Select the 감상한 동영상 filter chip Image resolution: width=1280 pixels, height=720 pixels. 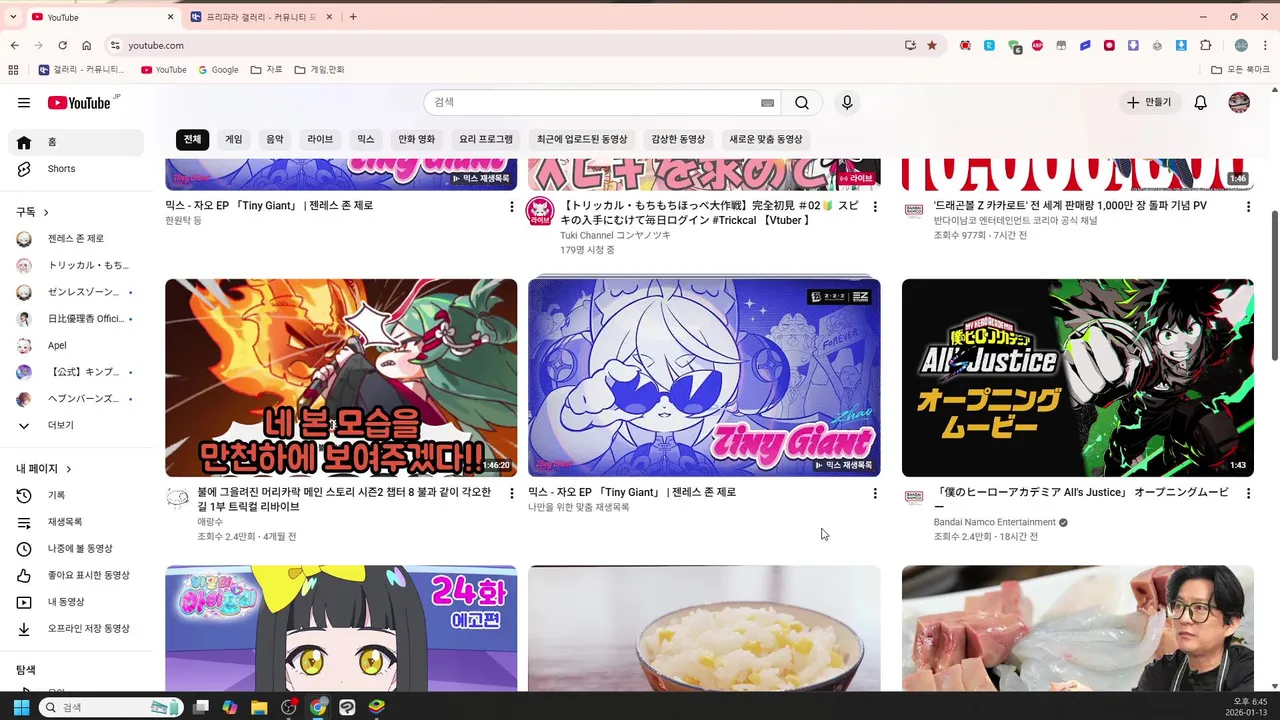(678, 139)
